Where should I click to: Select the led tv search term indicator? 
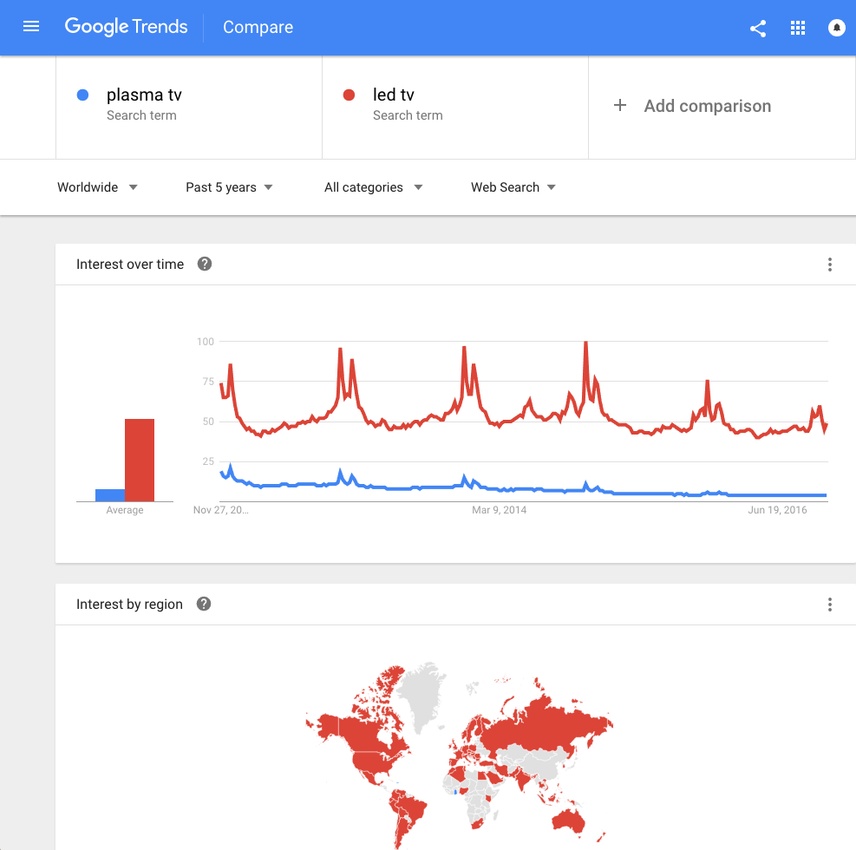coord(349,95)
